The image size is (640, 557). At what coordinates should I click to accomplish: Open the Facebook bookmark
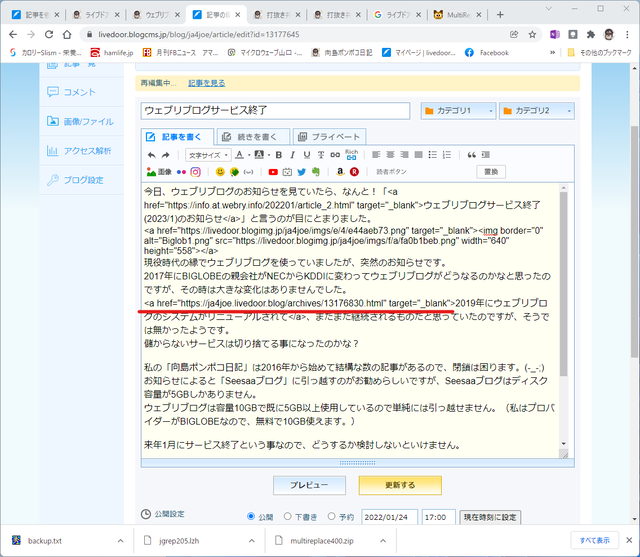pos(487,53)
